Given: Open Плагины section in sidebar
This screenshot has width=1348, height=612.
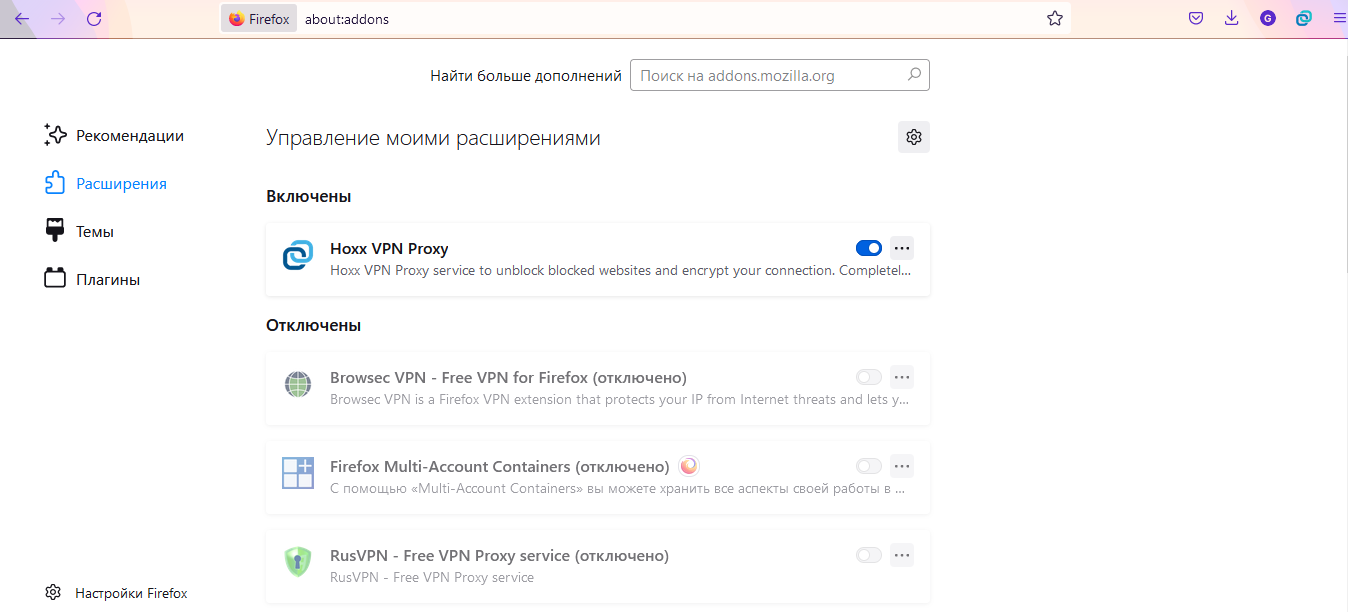Looking at the screenshot, I should coord(92,279).
